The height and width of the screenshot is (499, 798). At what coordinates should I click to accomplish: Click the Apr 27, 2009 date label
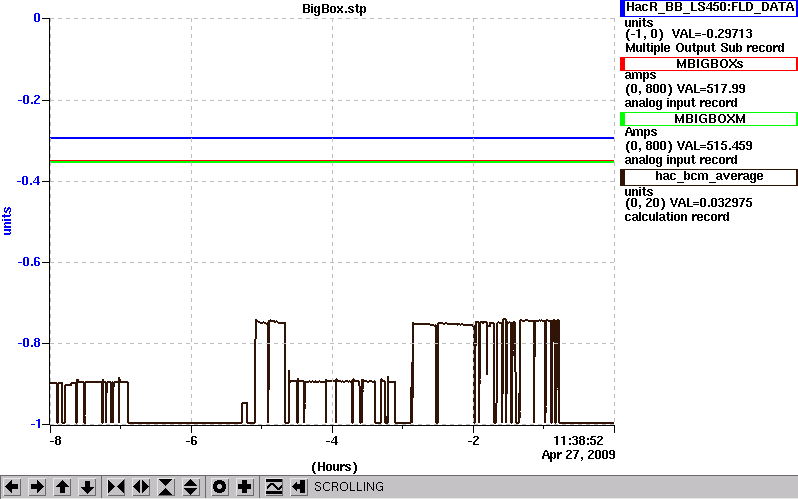tap(578, 455)
